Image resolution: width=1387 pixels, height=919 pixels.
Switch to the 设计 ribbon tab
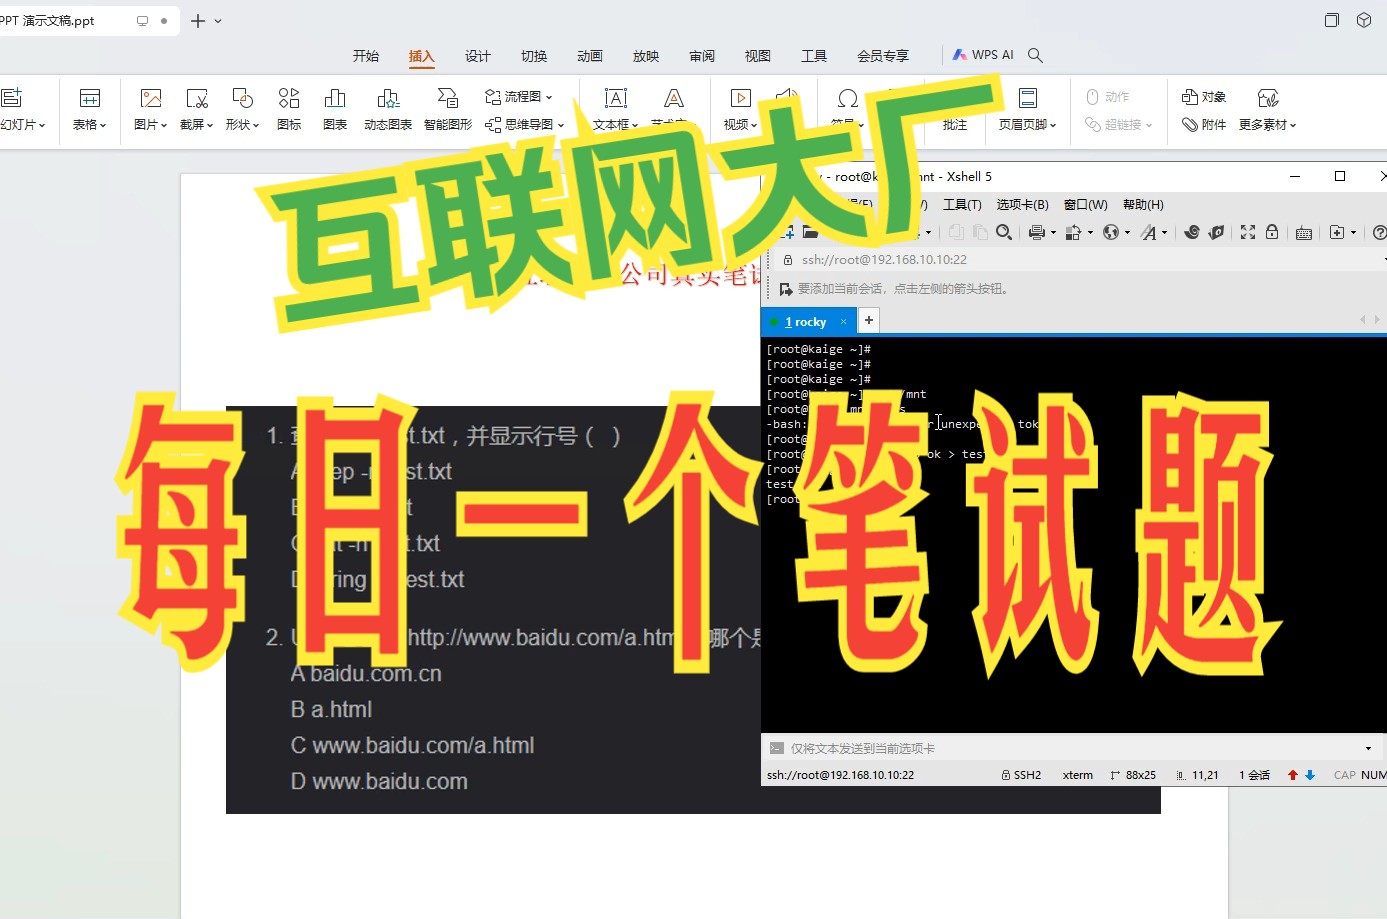478,56
